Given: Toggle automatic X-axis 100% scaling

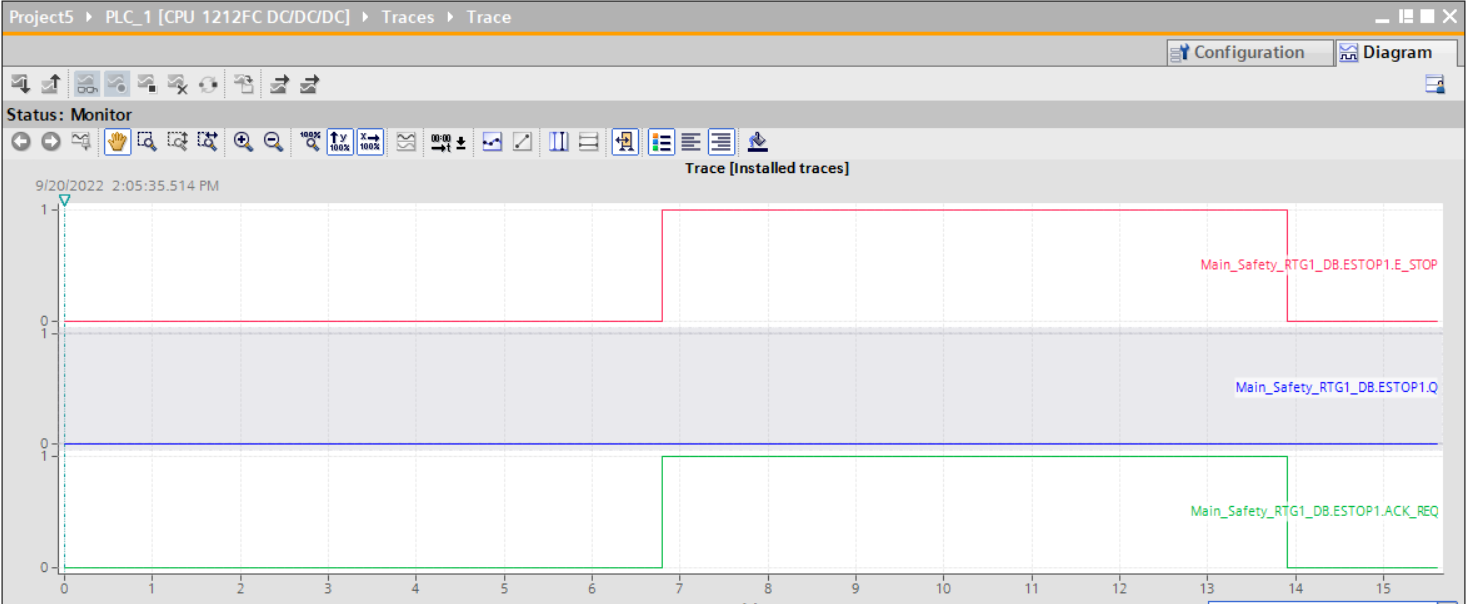Looking at the screenshot, I should 370,142.
